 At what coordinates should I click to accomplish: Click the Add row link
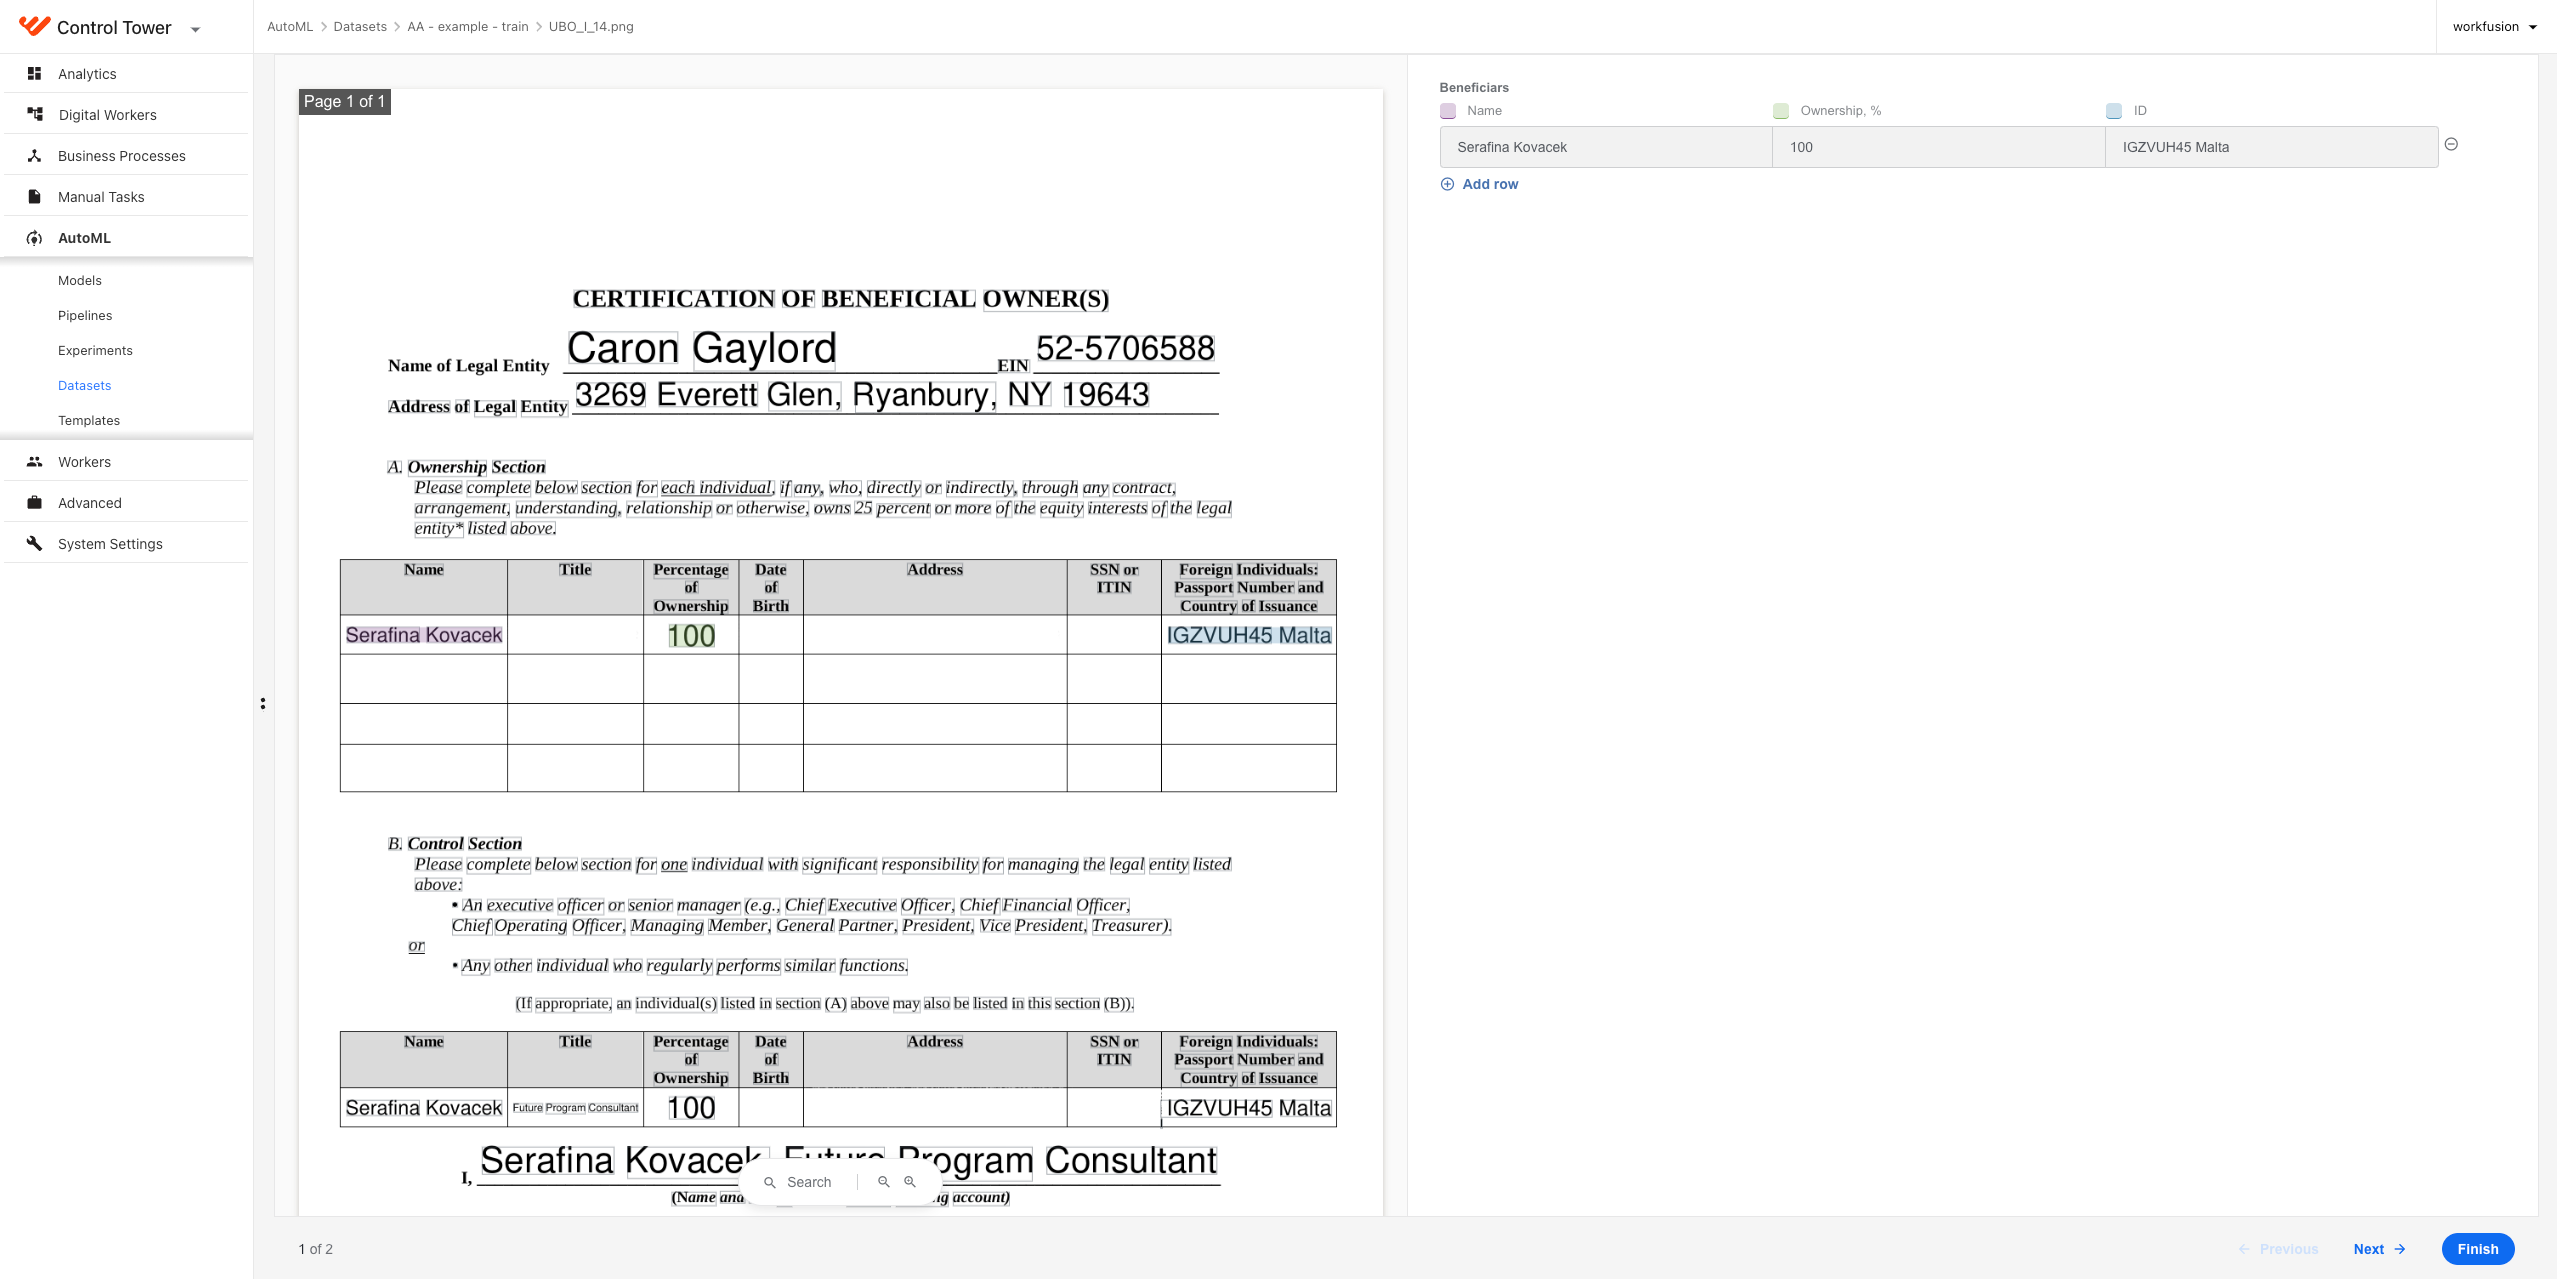1490,184
